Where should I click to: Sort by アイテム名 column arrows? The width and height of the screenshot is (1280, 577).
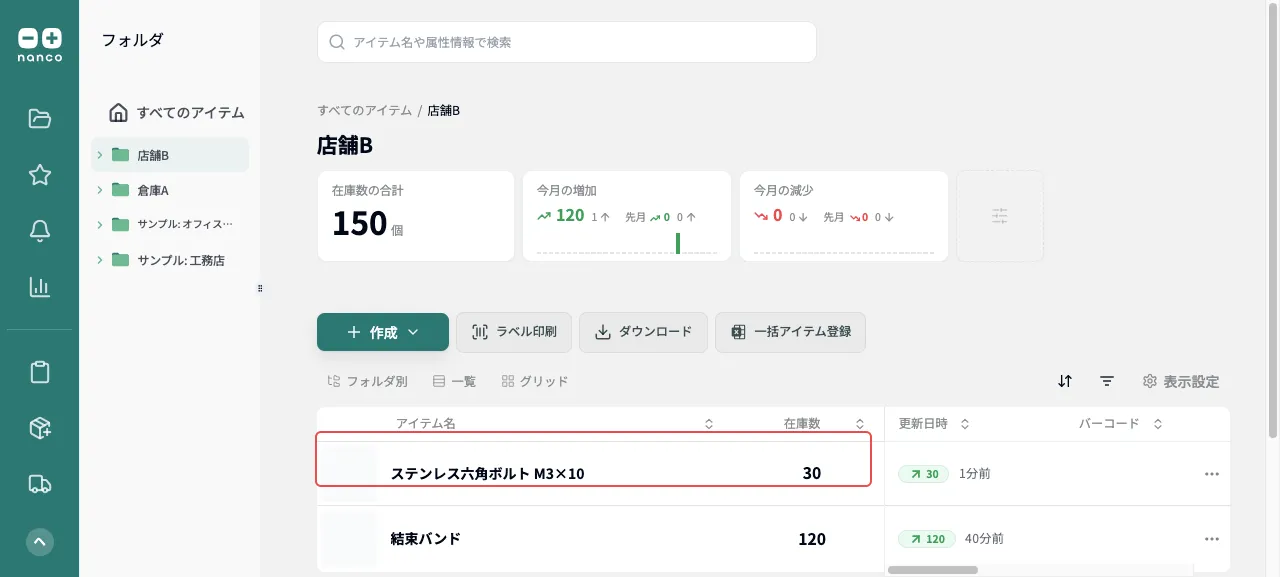click(709, 424)
